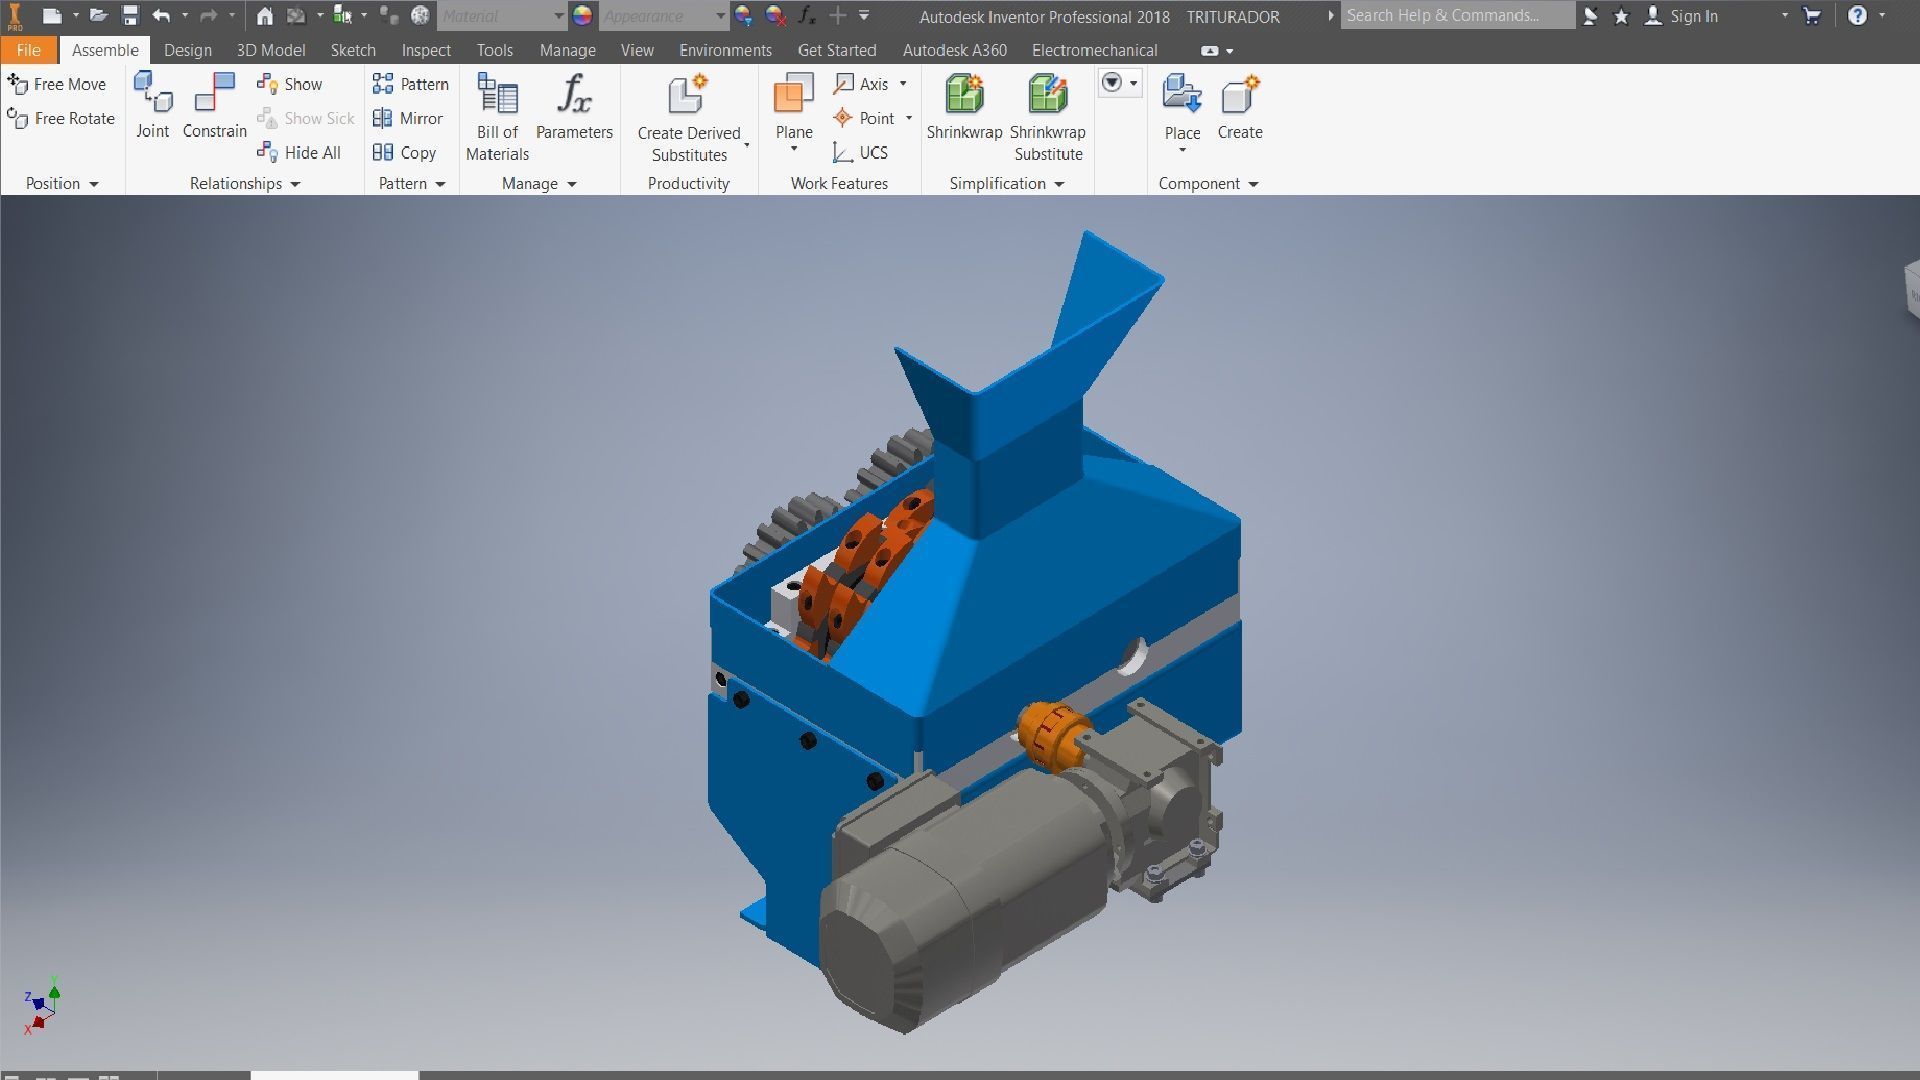Select the Copy components tool

[404, 153]
